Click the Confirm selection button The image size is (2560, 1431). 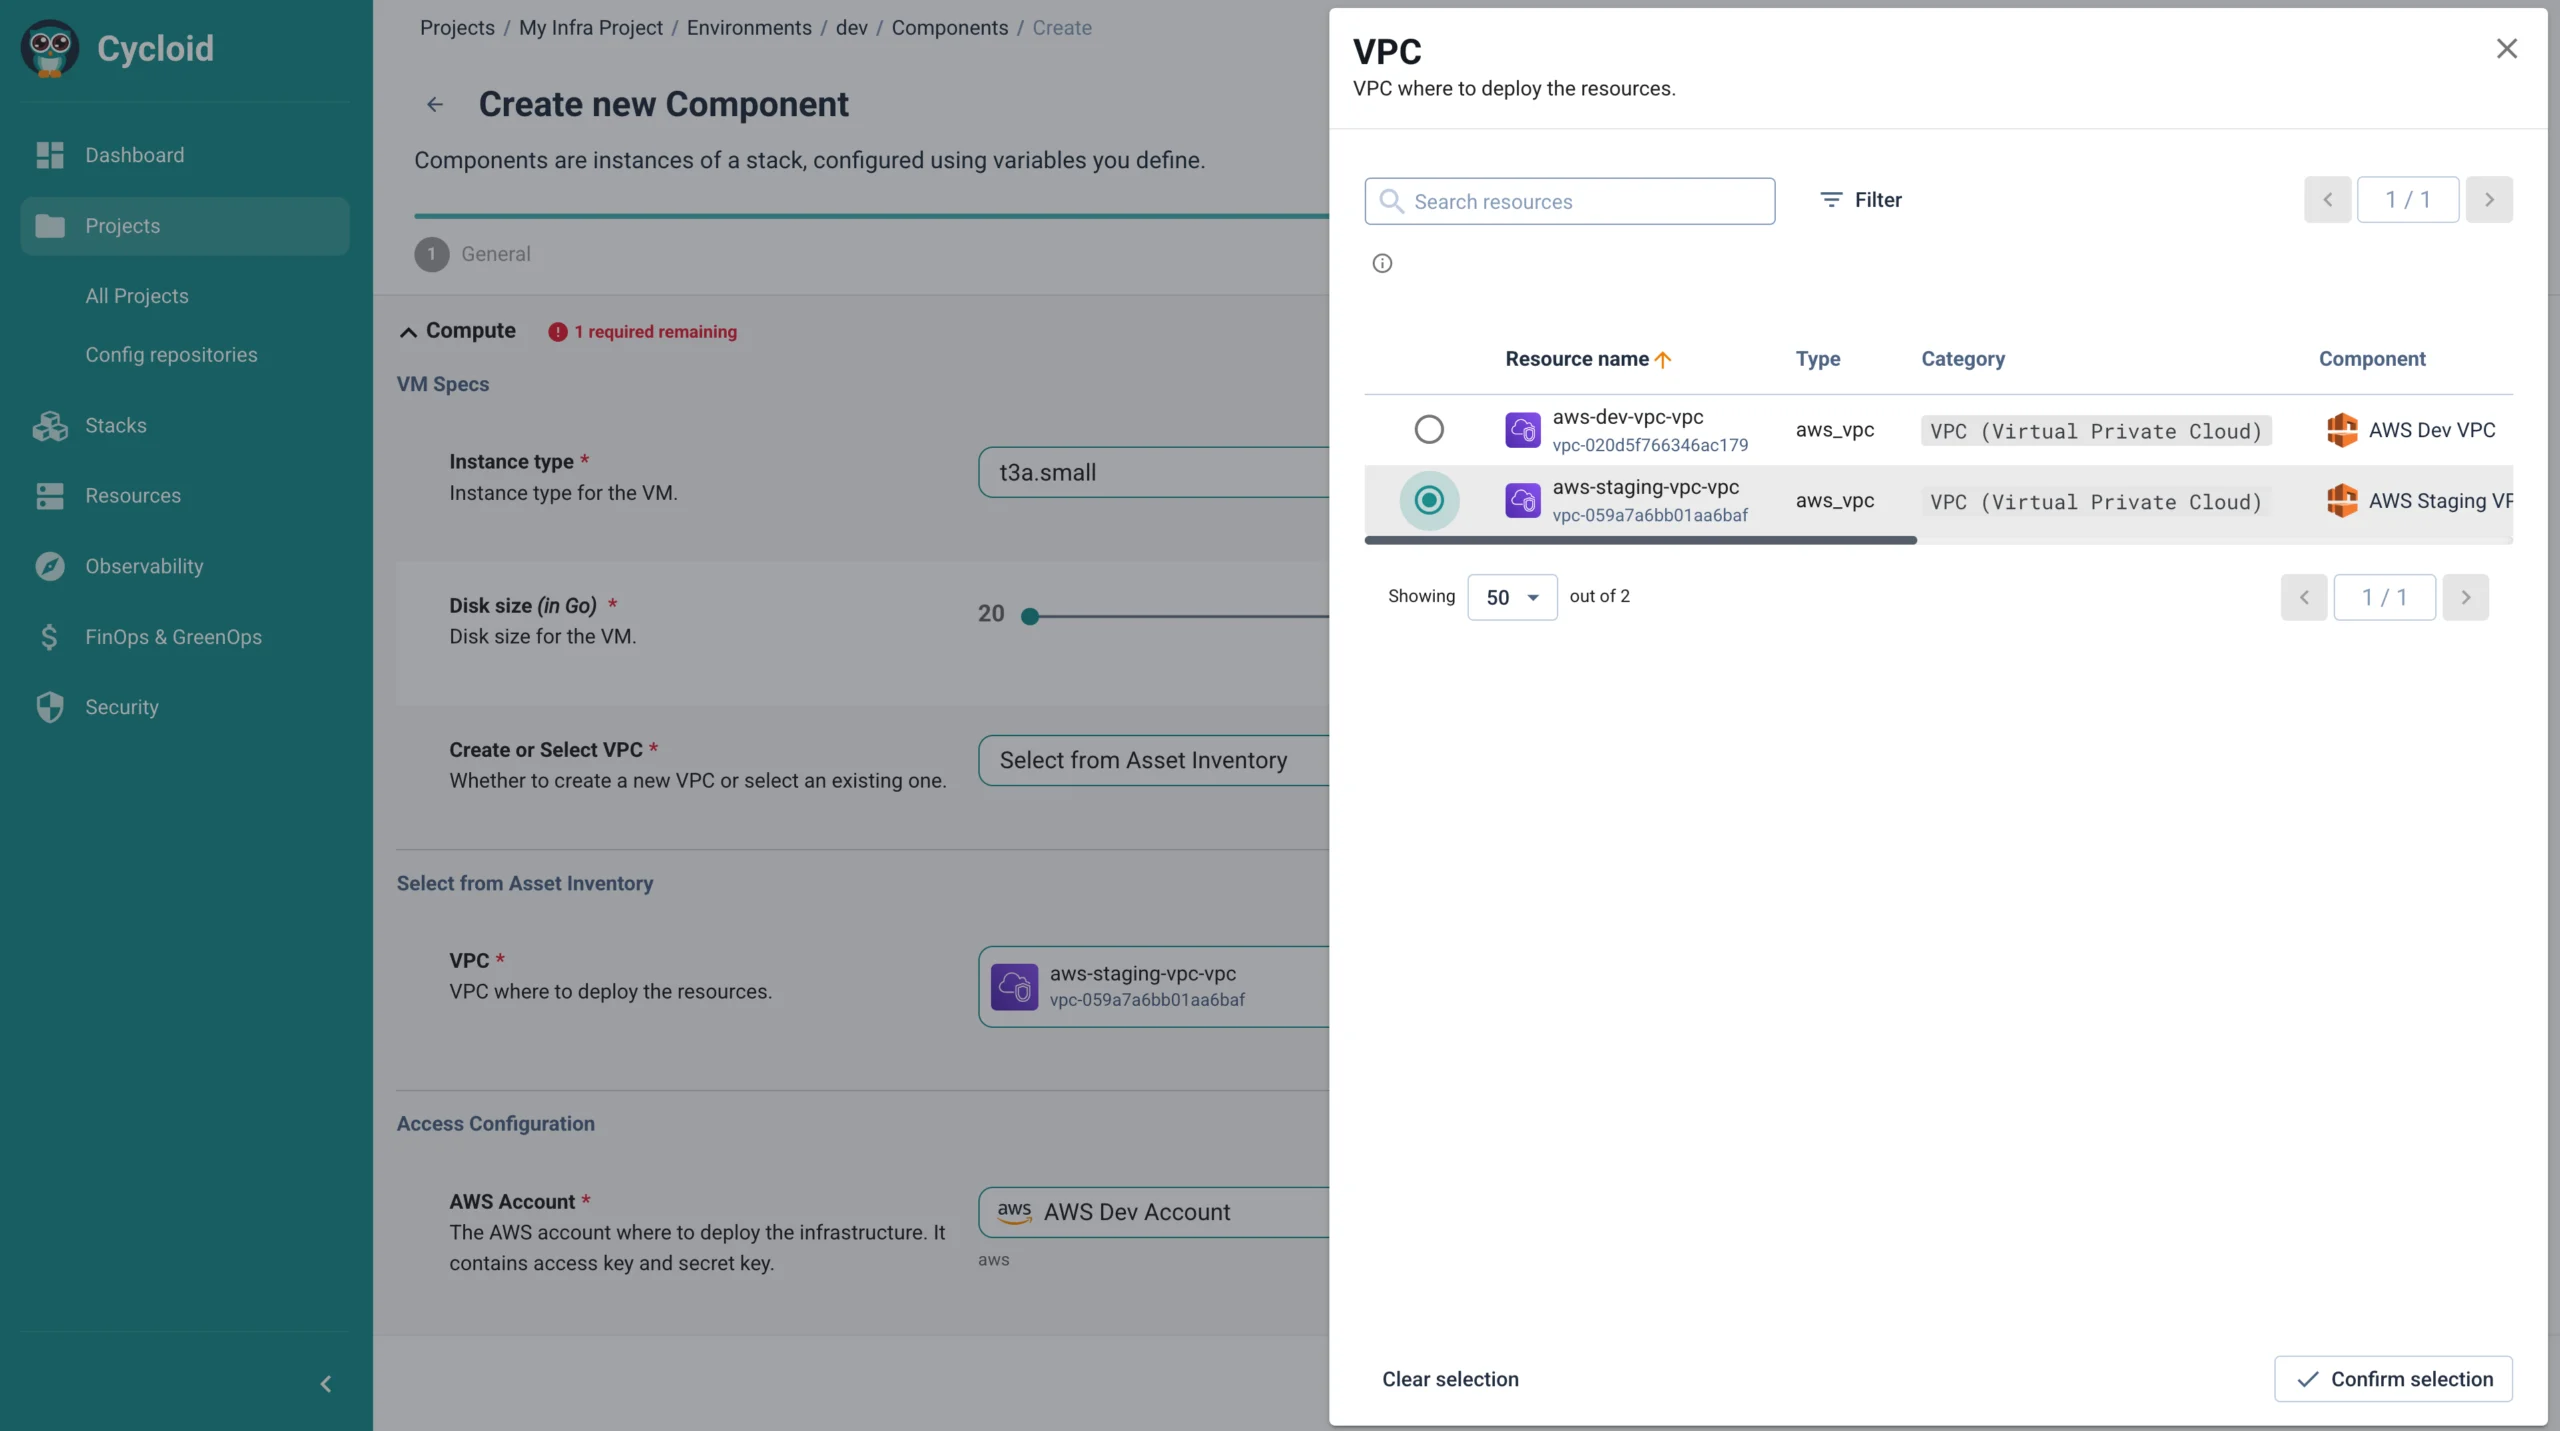point(2393,1379)
